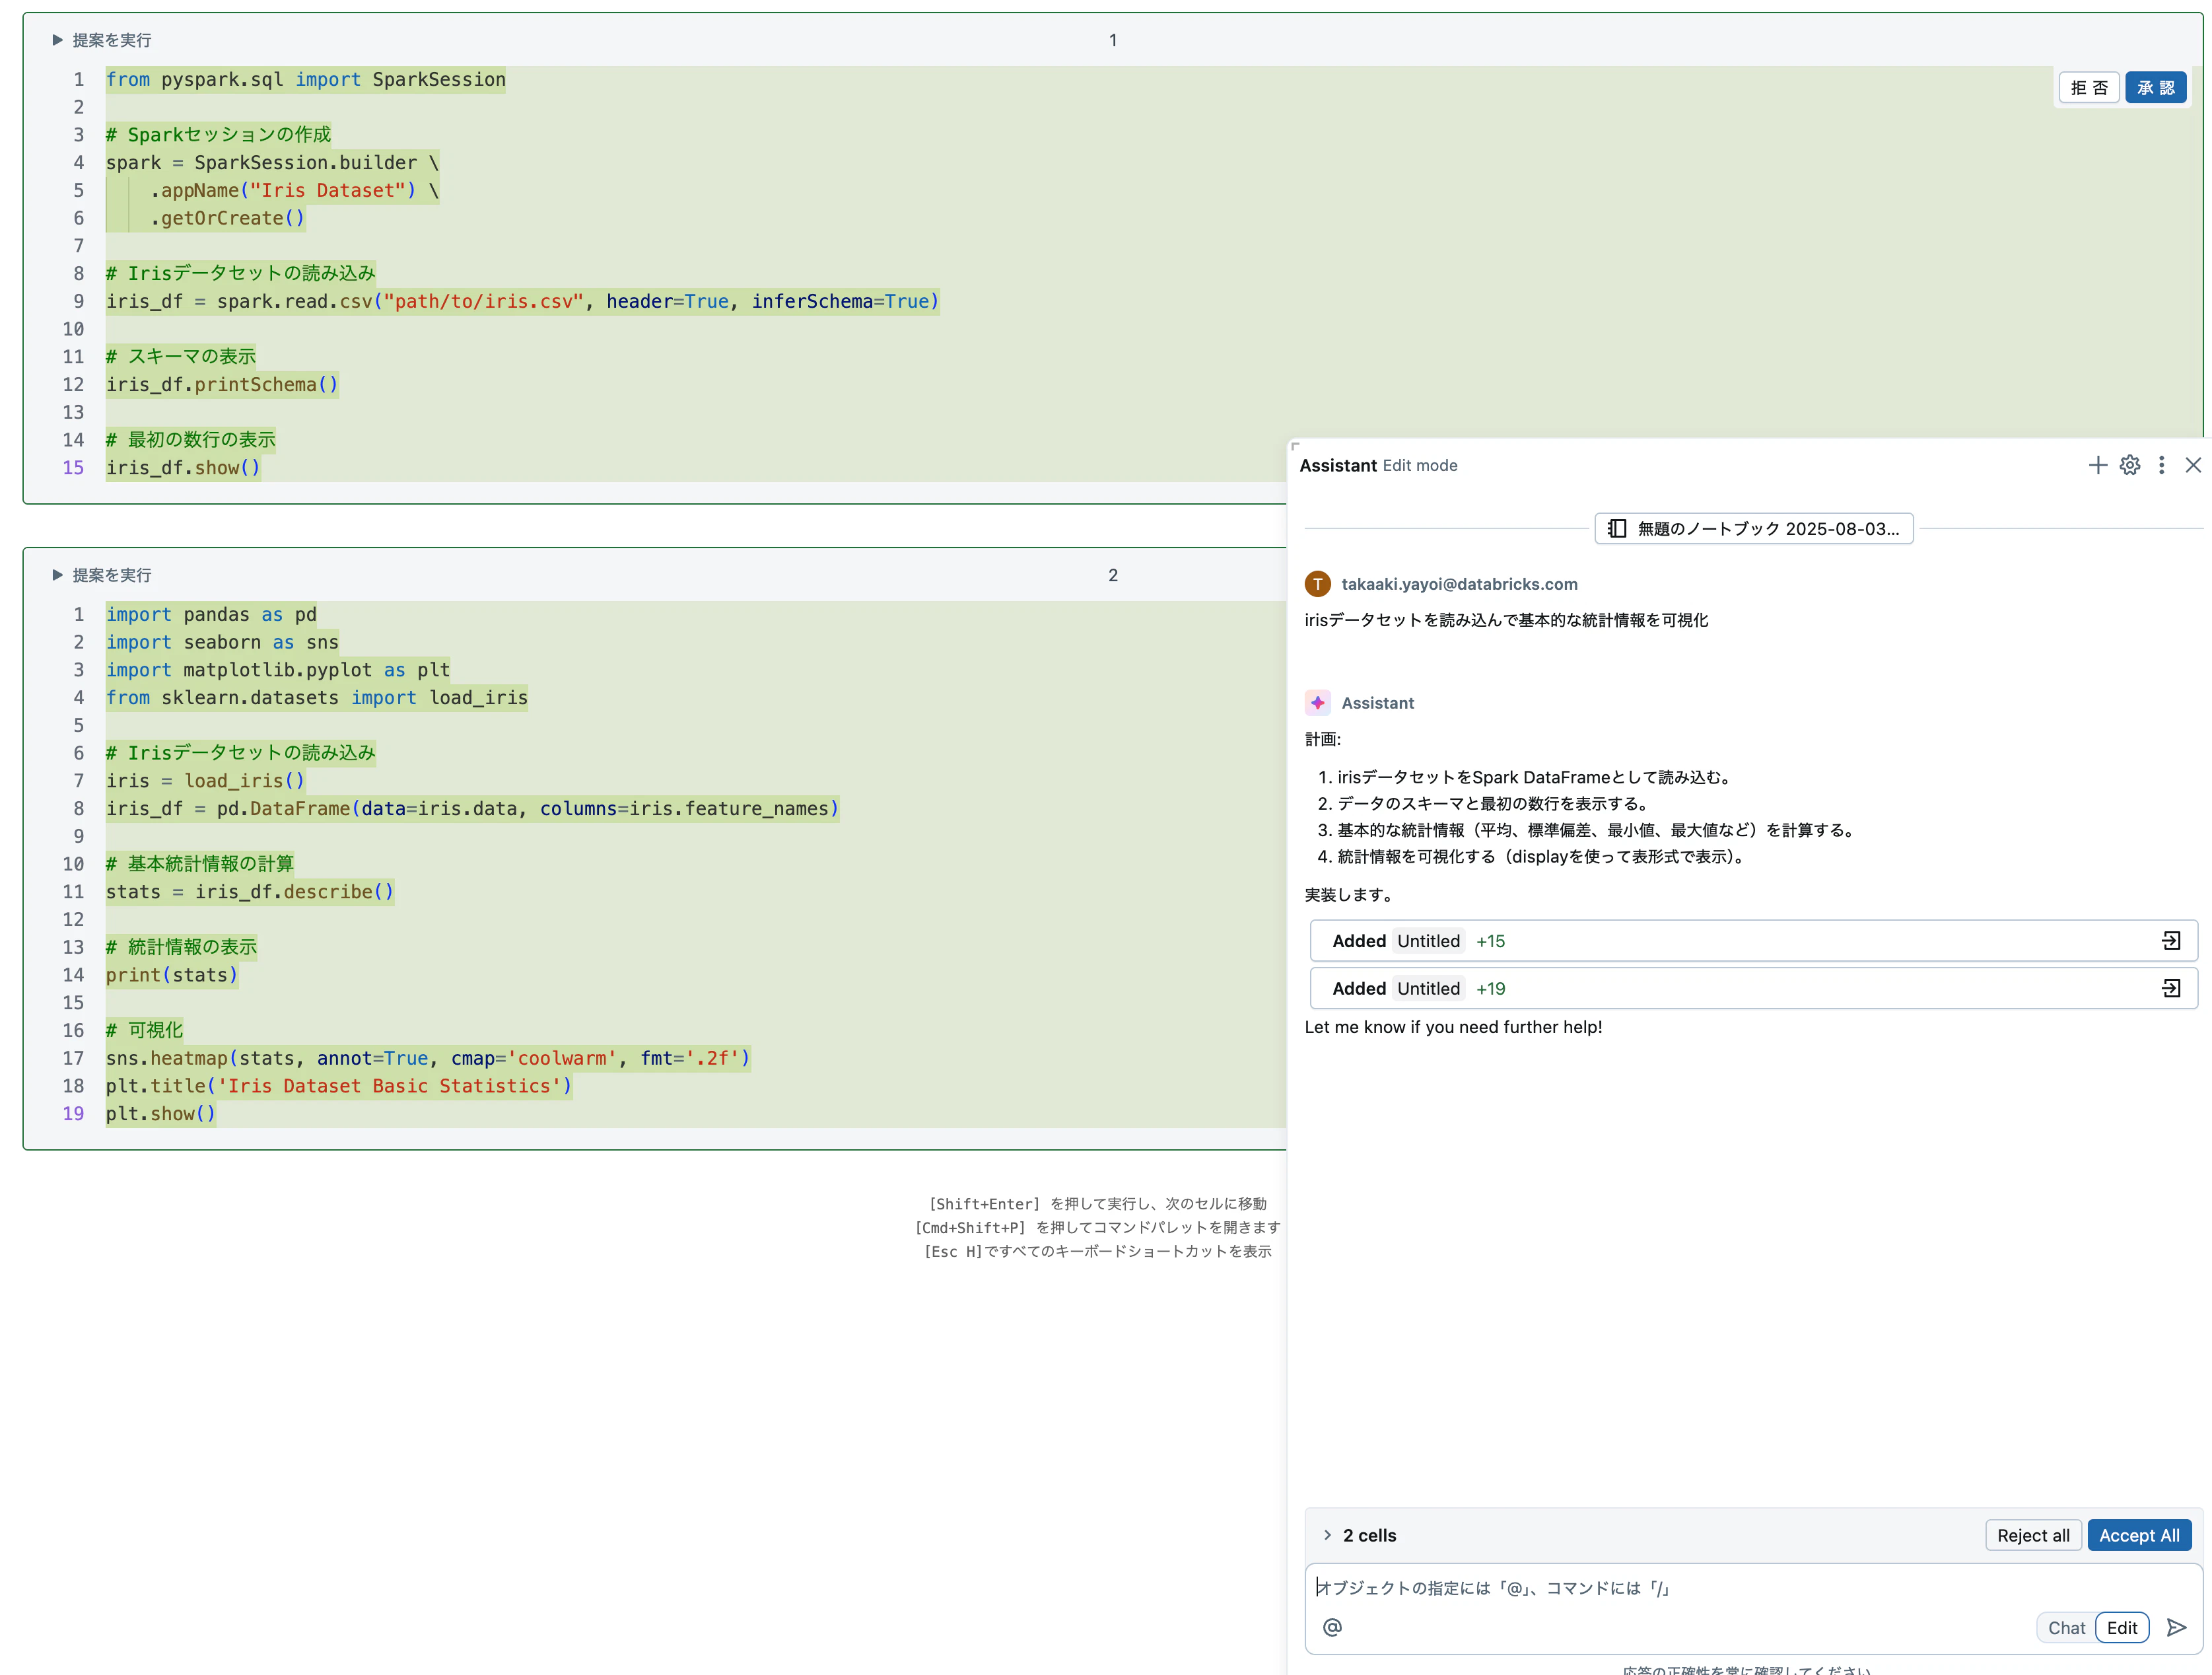Click the takaaki.yayoi@databricks.com user avatar
This screenshot has width=2212, height=1675.
[1317, 584]
